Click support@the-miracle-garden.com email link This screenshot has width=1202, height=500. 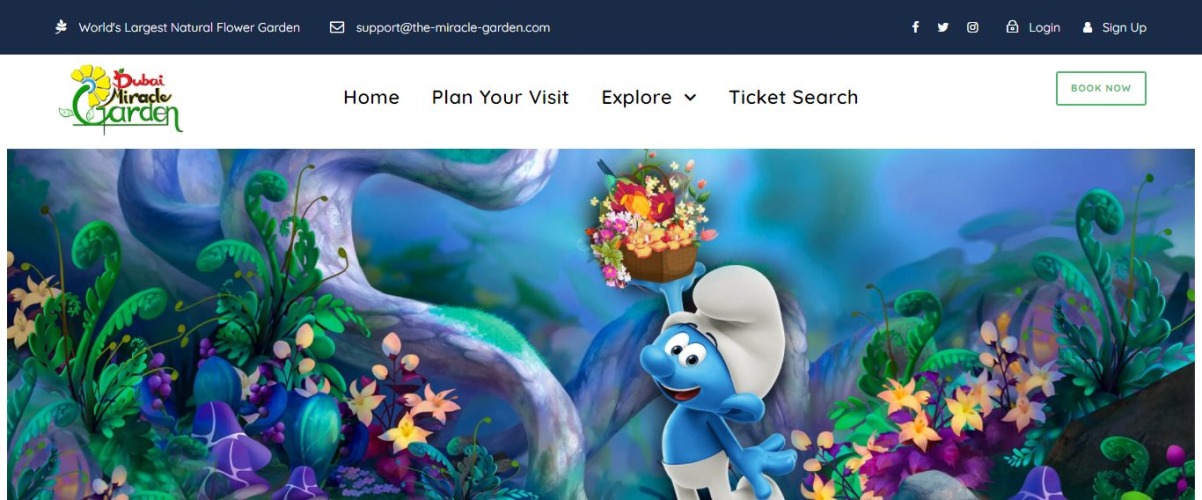[x=453, y=28]
